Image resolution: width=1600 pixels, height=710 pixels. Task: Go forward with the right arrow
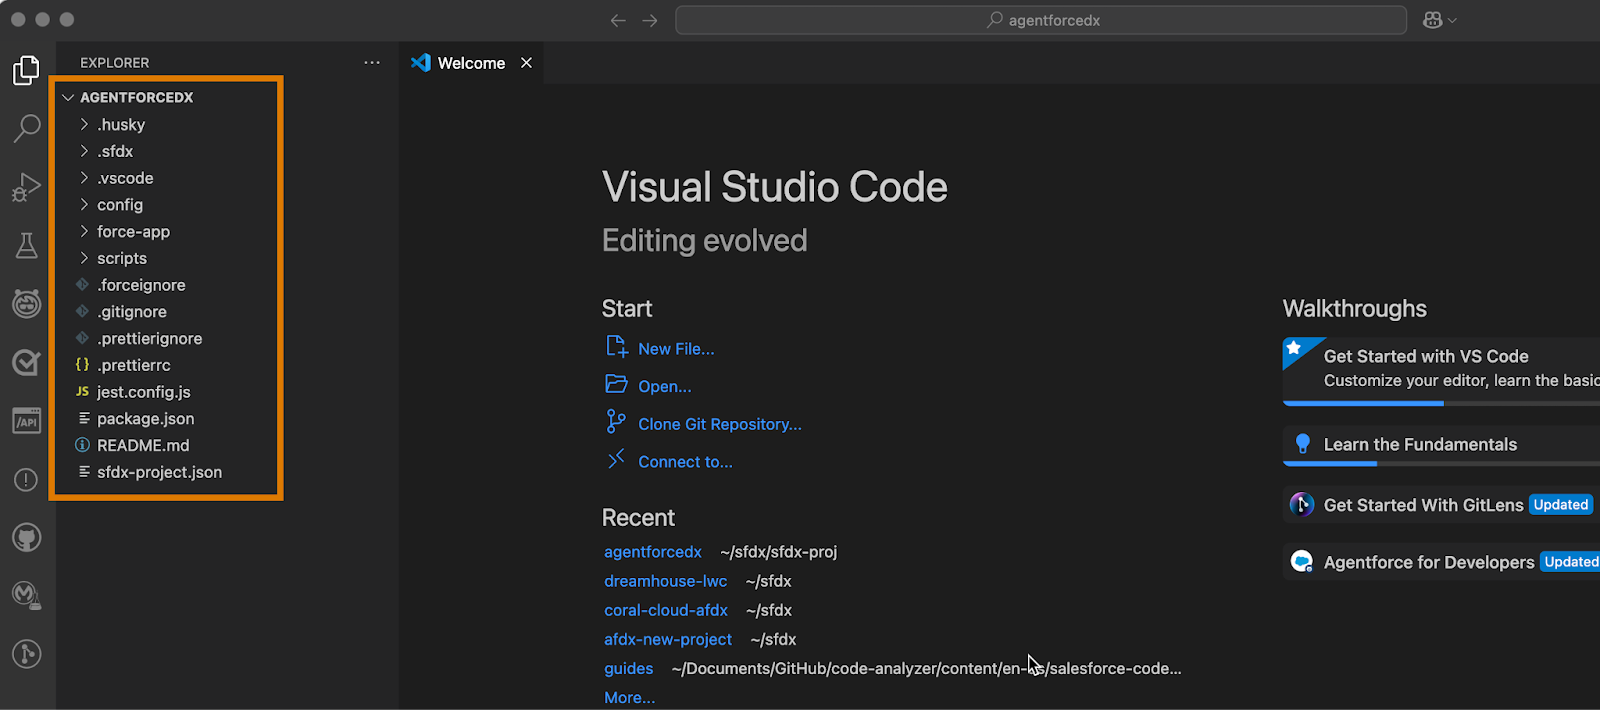pyautogui.click(x=650, y=20)
